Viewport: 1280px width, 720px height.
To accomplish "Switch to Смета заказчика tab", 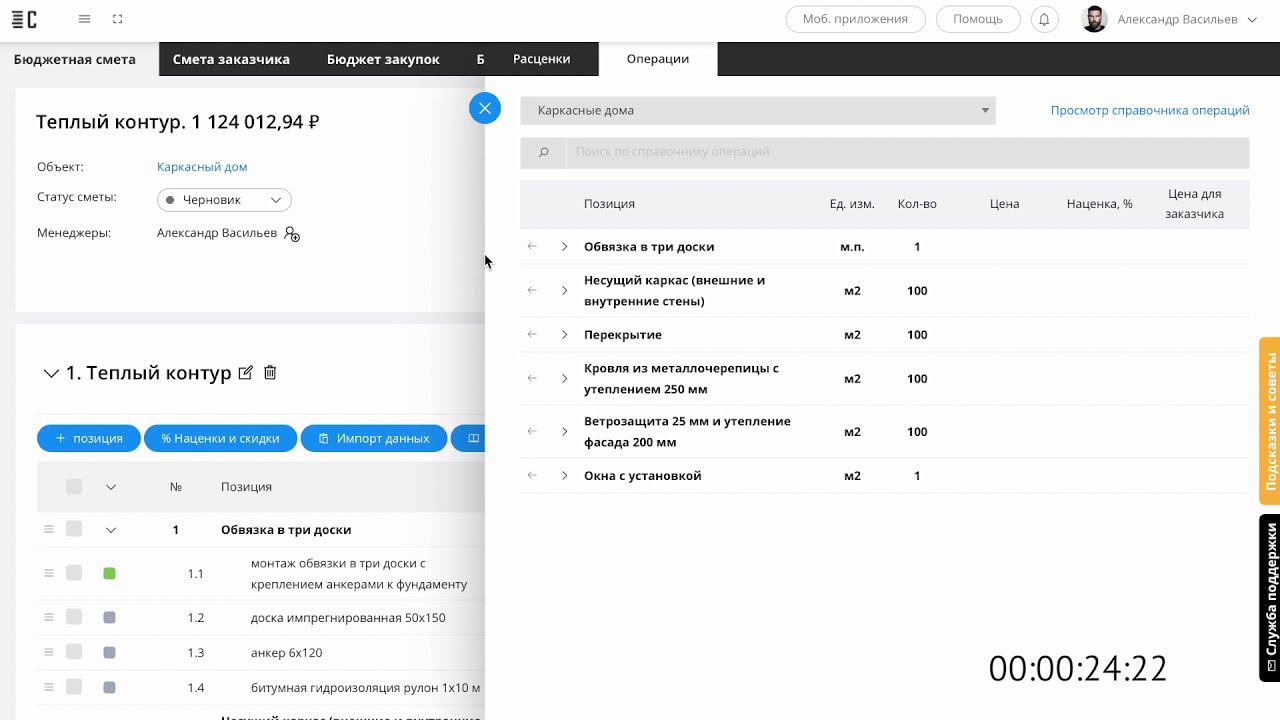I will pos(231,59).
